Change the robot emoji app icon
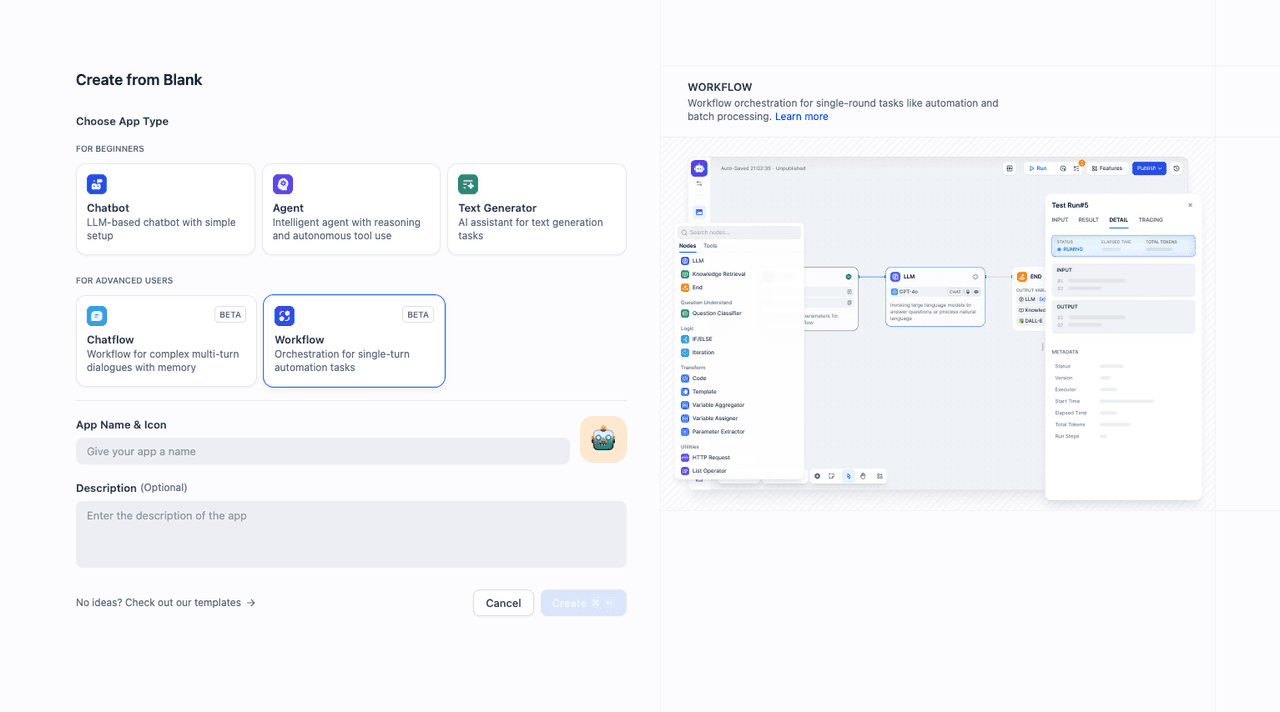The height and width of the screenshot is (712, 1280). coord(603,439)
